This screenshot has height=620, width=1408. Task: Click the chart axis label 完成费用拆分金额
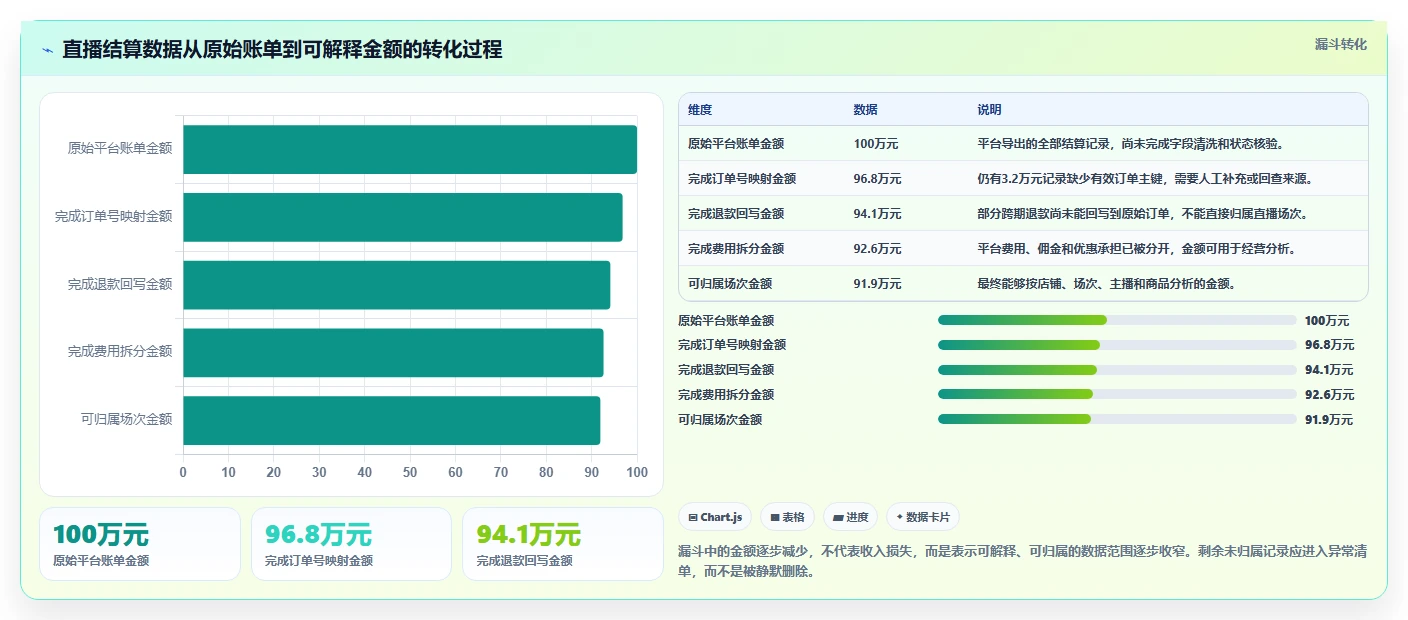[120, 351]
